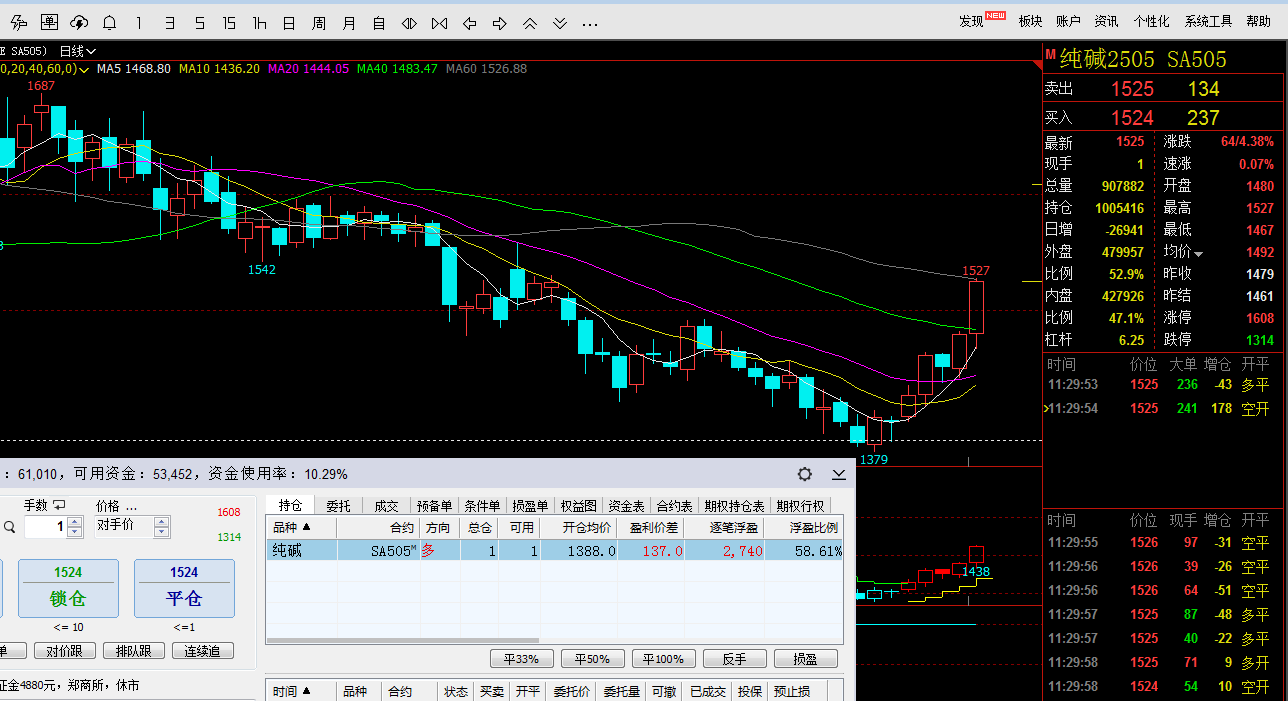Expand the MA parameters dropdown arrow

[84, 69]
